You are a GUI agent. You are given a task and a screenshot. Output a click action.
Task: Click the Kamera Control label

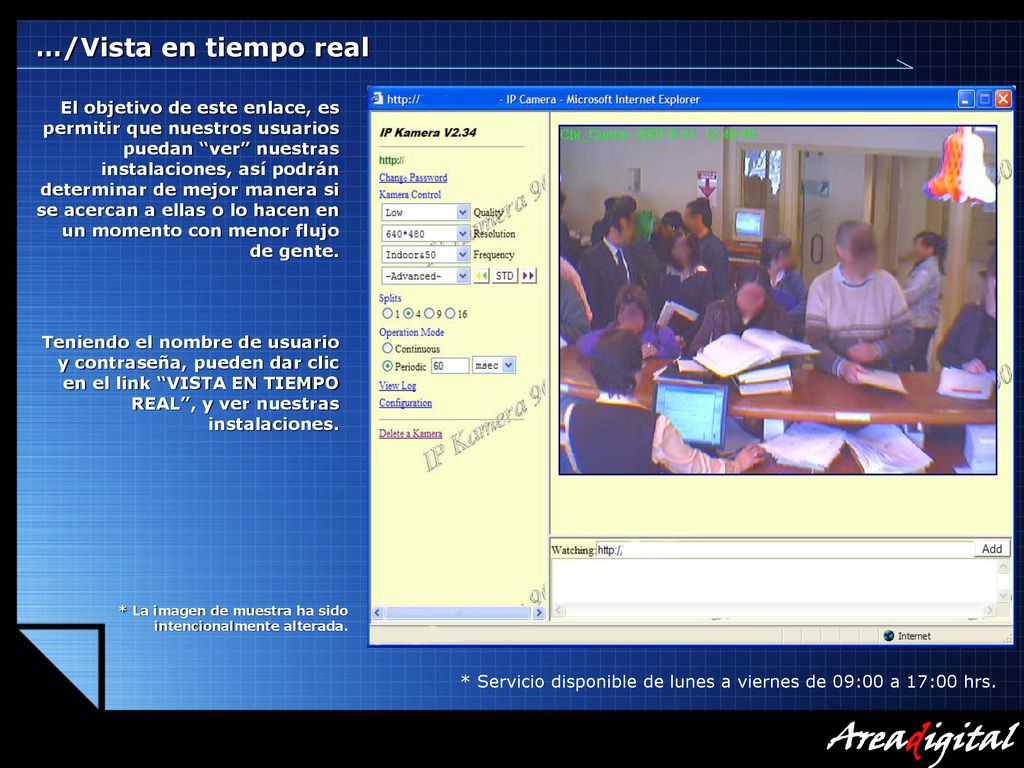tap(409, 195)
